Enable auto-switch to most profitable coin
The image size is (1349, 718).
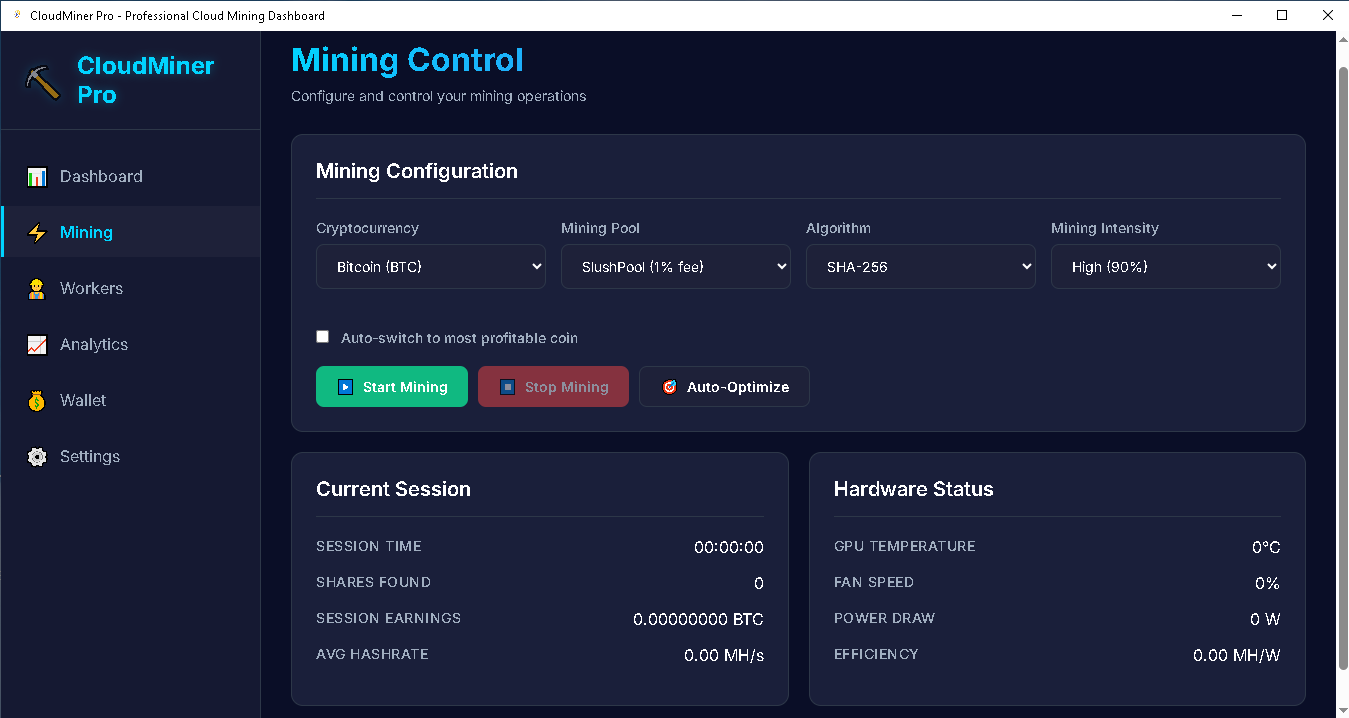[323, 337]
